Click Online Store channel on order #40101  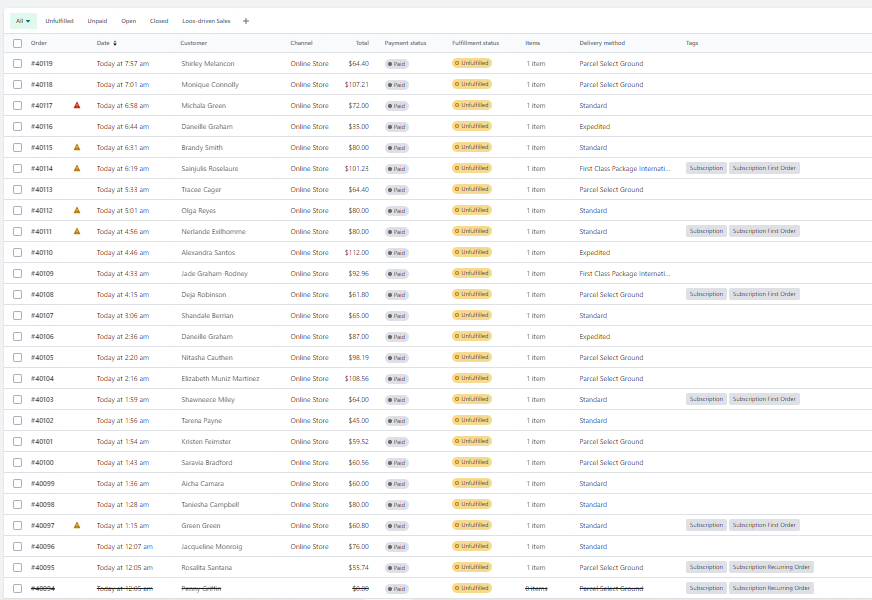309,442
